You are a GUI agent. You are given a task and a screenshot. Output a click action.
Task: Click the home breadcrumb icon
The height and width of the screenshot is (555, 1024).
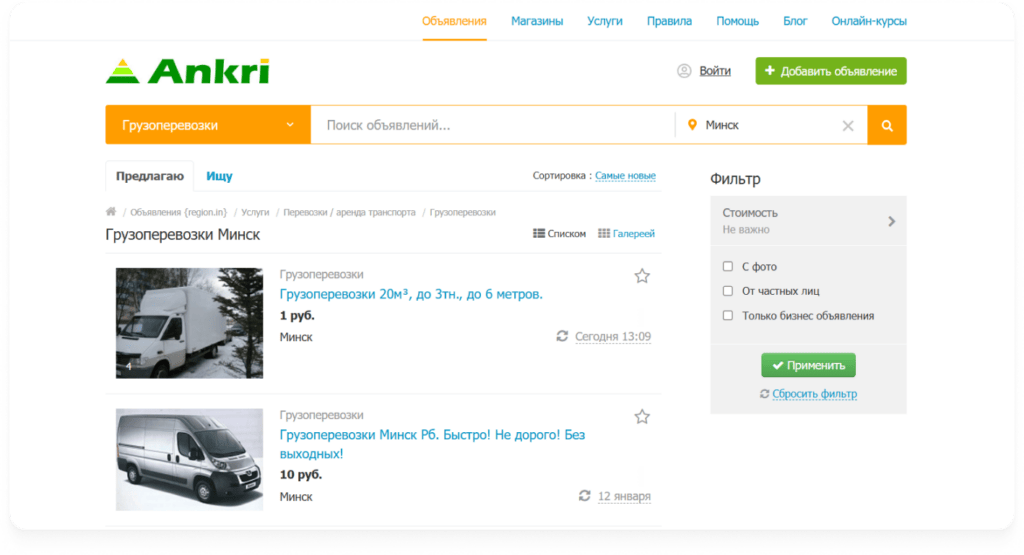coord(111,212)
